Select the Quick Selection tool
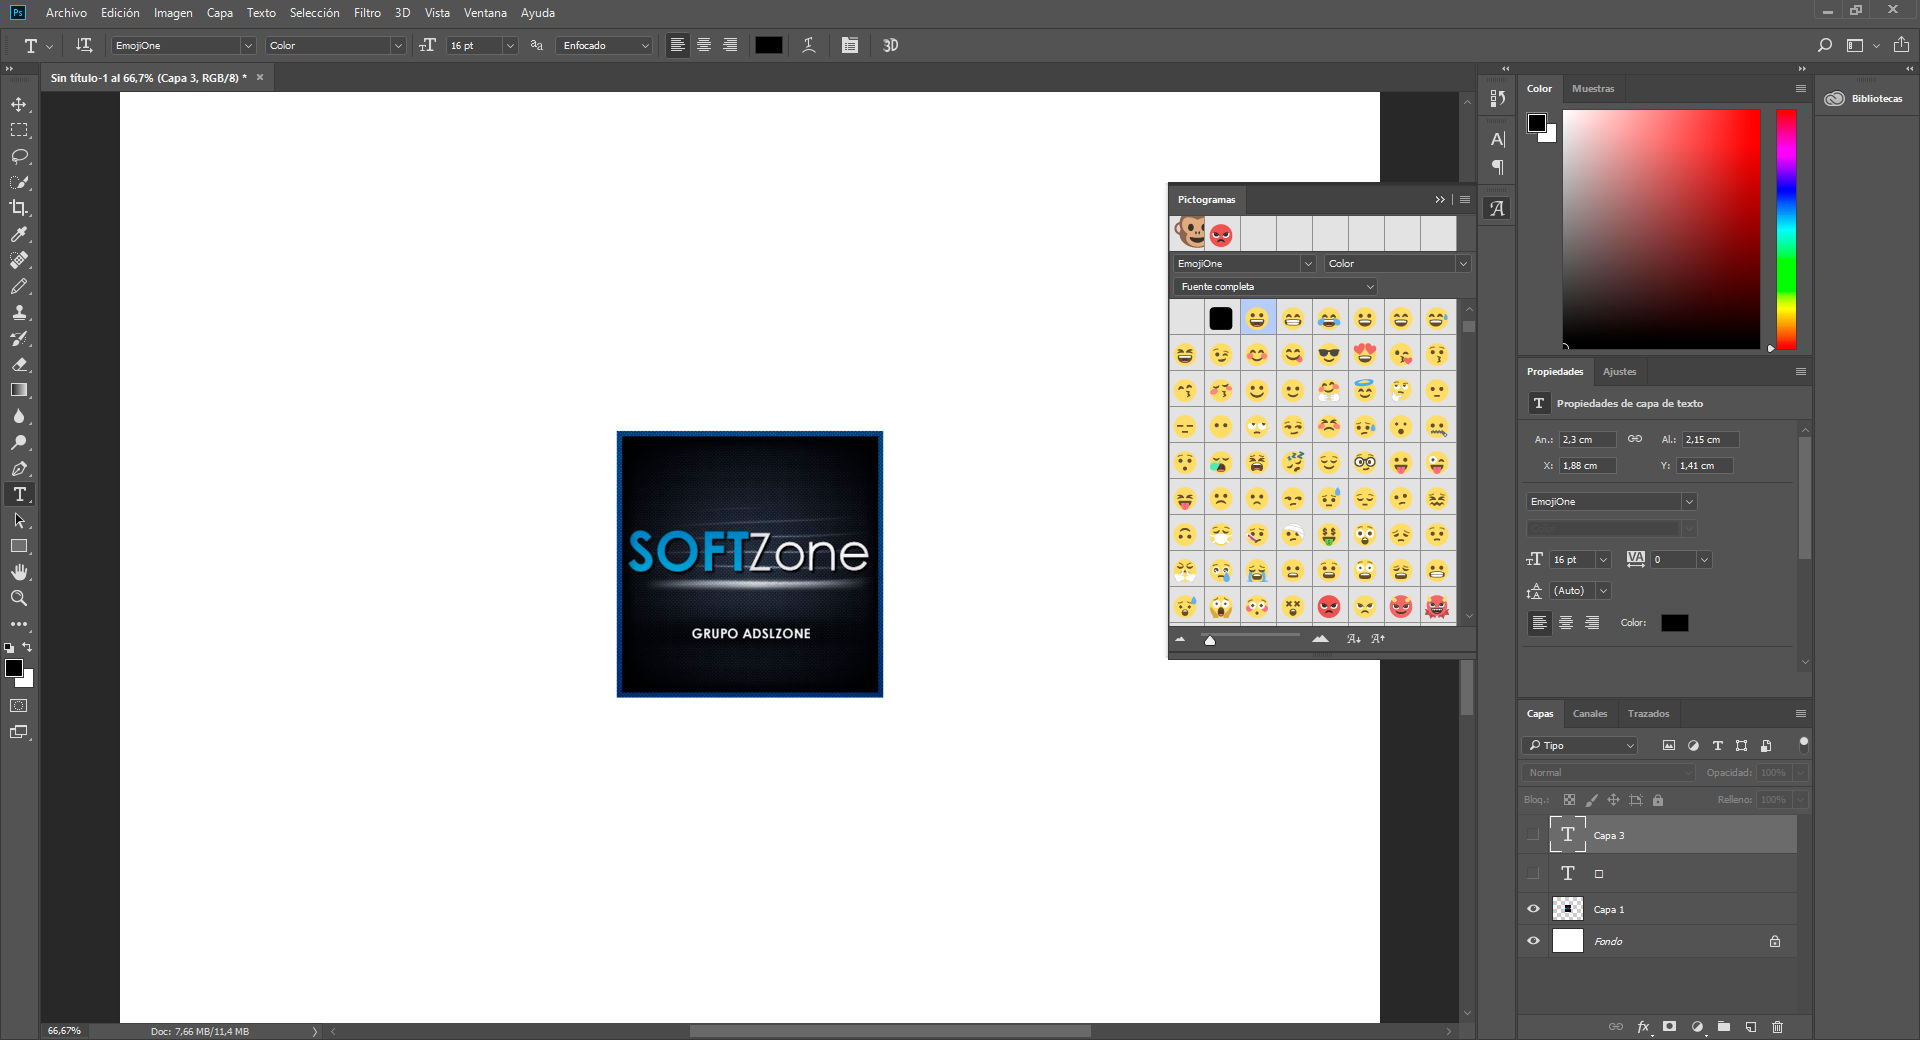The width and height of the screenshot is (1920, 1040). pyautogui.click(x=19, y=182)
